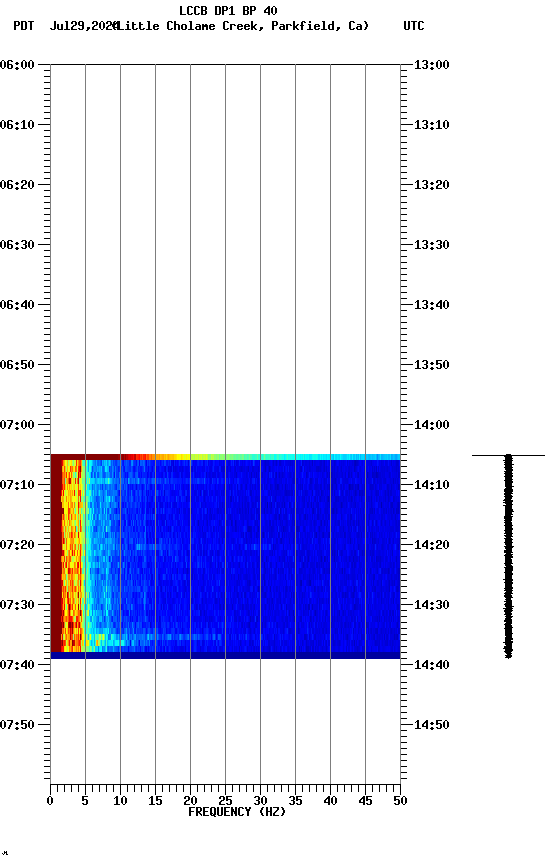
Task: Click the UTC time label 14:30
Action: [x=432, y=605]
